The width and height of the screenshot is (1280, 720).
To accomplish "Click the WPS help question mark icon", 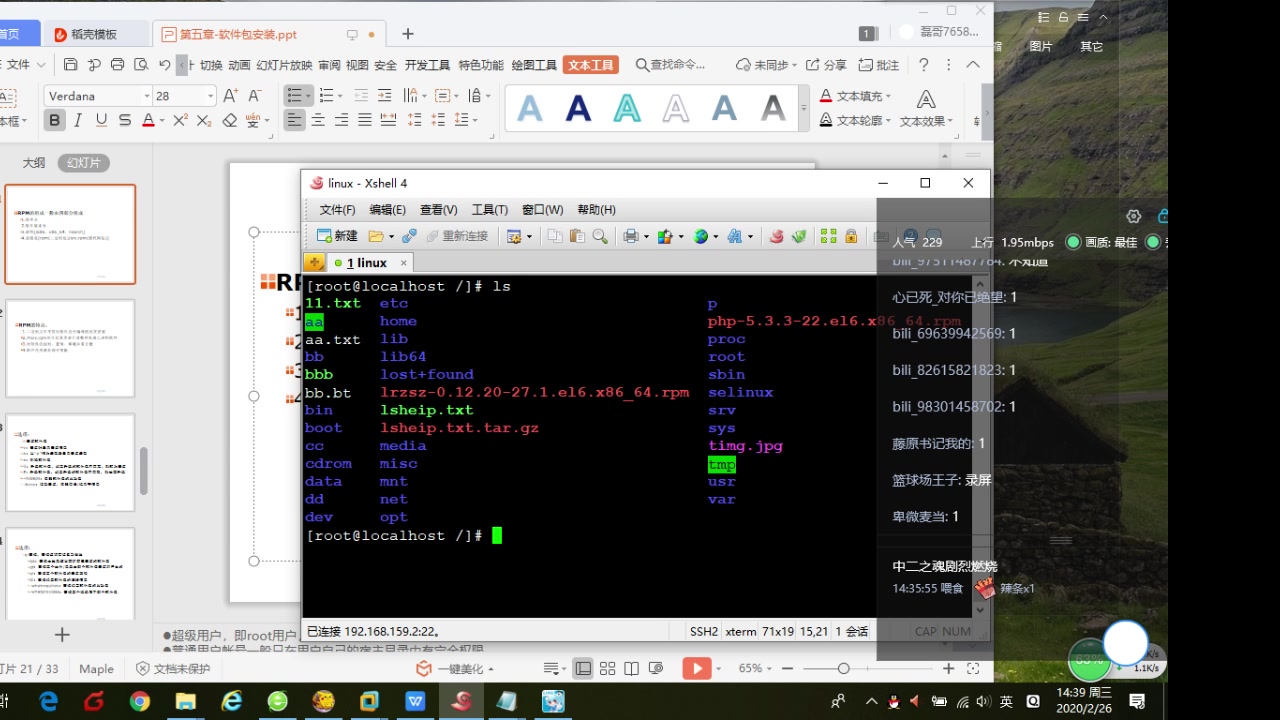I will point(924,65).
